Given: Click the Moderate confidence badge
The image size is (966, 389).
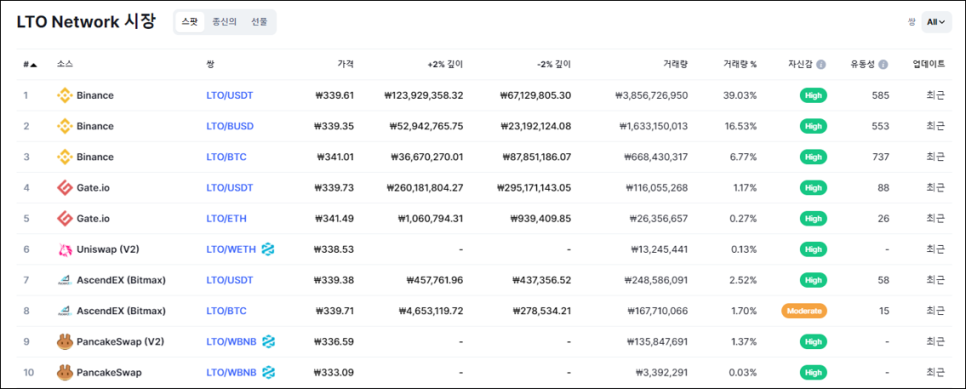Looking at the screenshot, I should click(804, 311).
